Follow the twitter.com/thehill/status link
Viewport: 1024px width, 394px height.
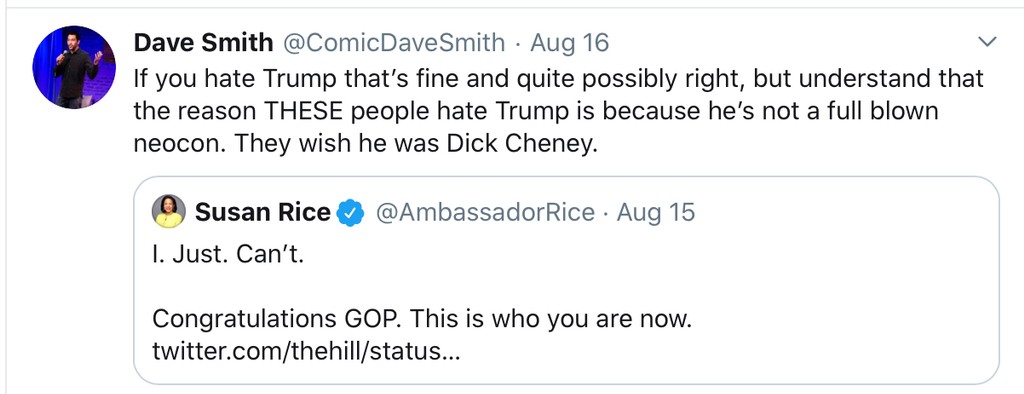click(306, 352)
